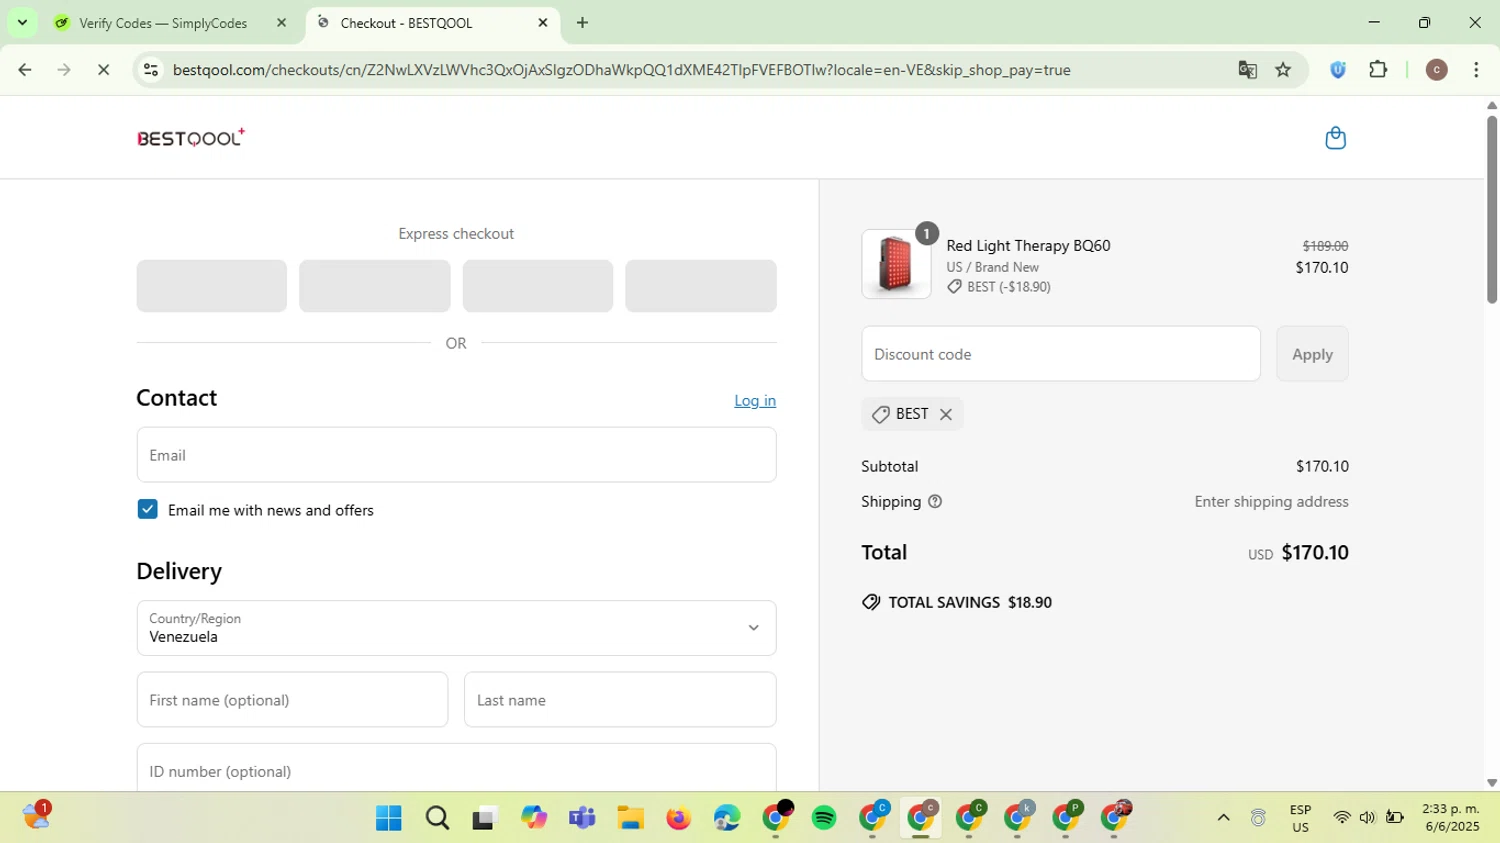Open the shopping cart bag icon
This screenshot has height=843, width=1500.
pos(1335,138)
